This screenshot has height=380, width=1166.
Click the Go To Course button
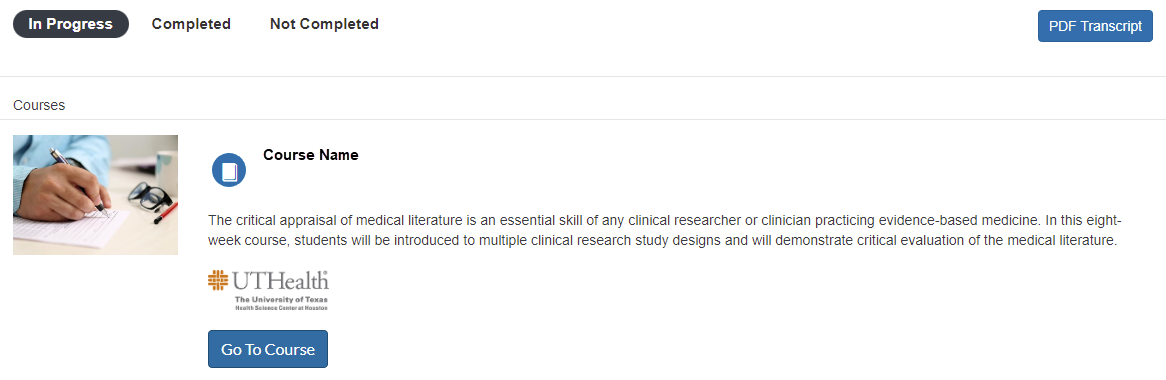pos(268,349)
